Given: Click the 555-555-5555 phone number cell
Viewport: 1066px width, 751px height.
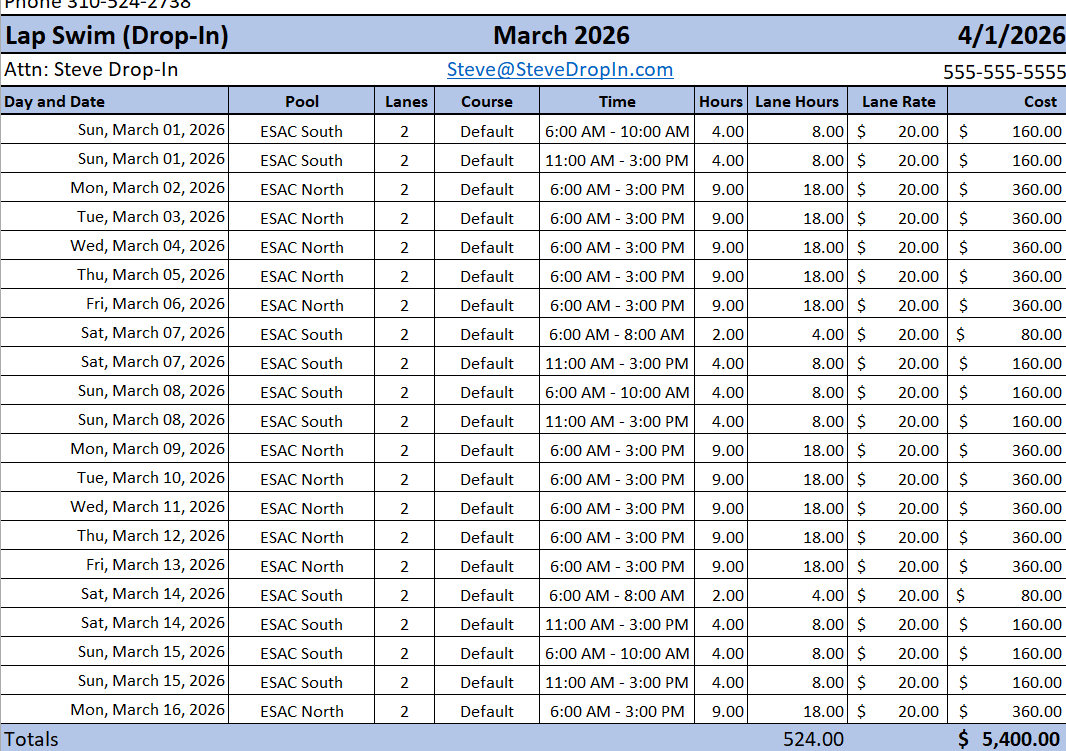Looking at the screenshot, I should click(1003, 70).
